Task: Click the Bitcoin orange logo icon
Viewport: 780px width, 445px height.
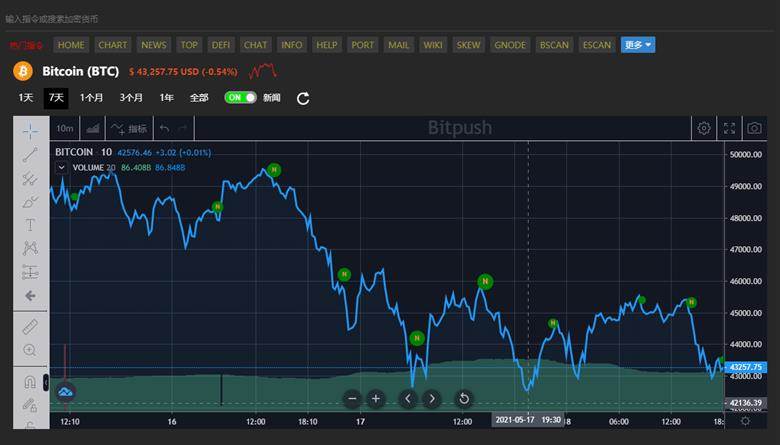Action: [23, 71]
